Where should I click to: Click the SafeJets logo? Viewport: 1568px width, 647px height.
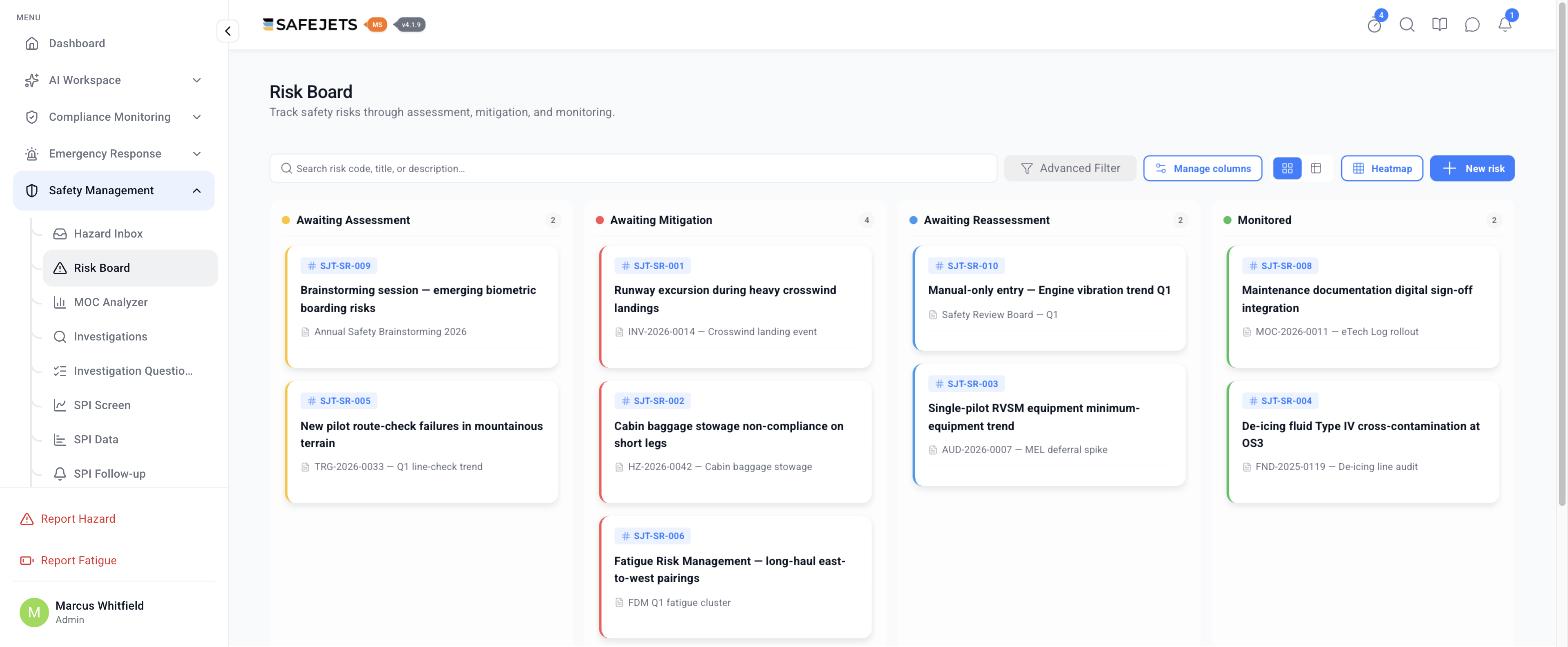coord(310,24)
